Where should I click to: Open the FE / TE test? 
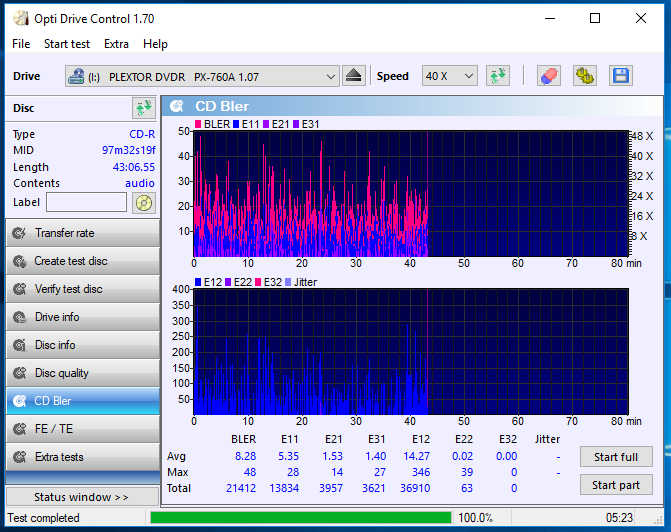click(83, 429)
